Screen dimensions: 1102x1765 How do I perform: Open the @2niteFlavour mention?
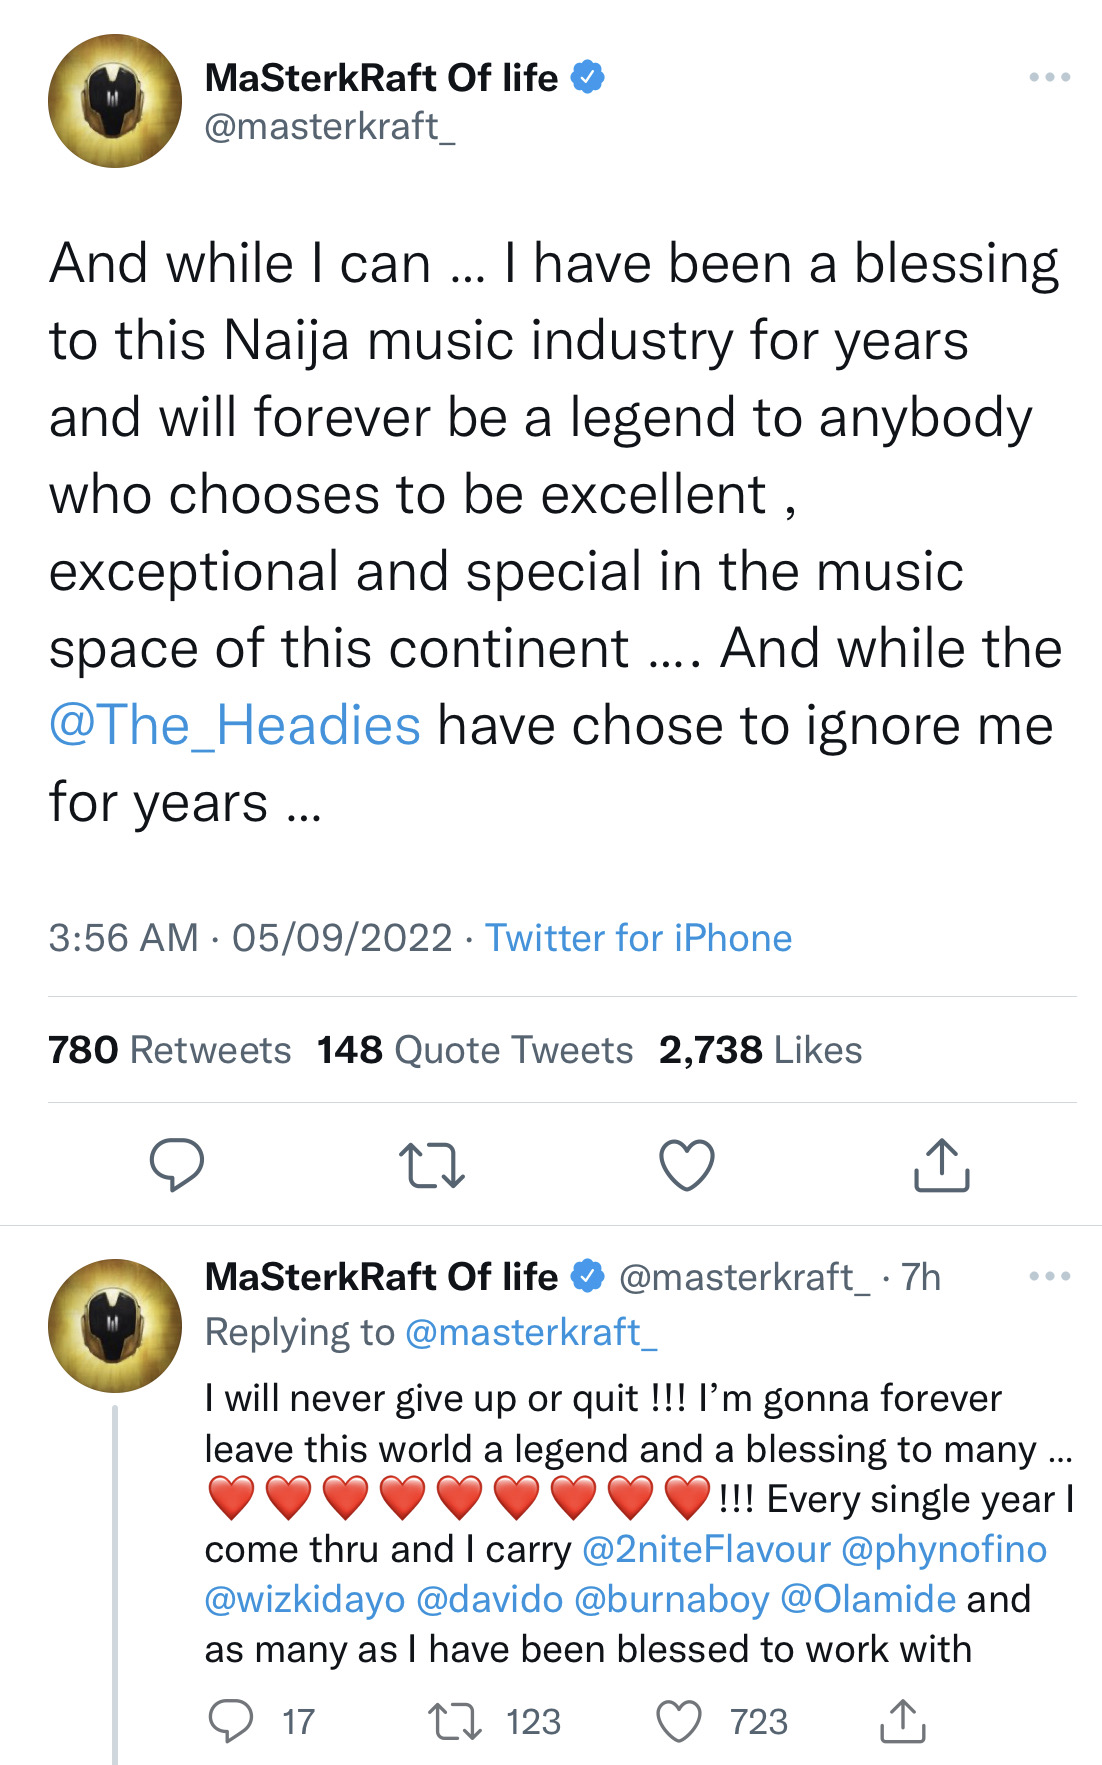[x=706, y=1549]
